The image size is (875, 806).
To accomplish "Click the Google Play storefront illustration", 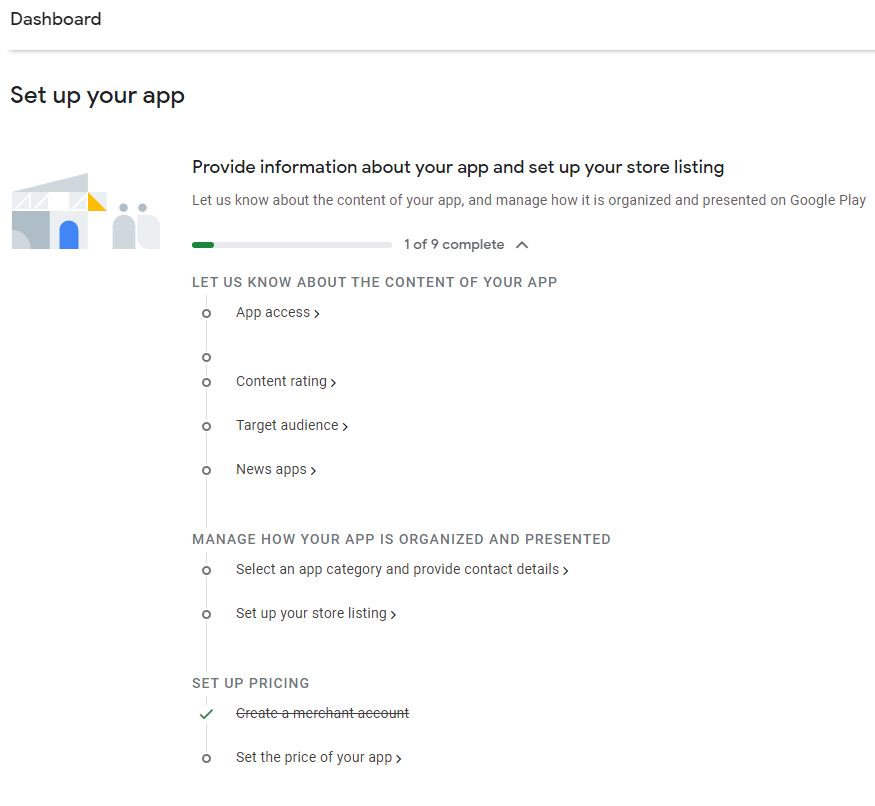I will coord(85,210).
